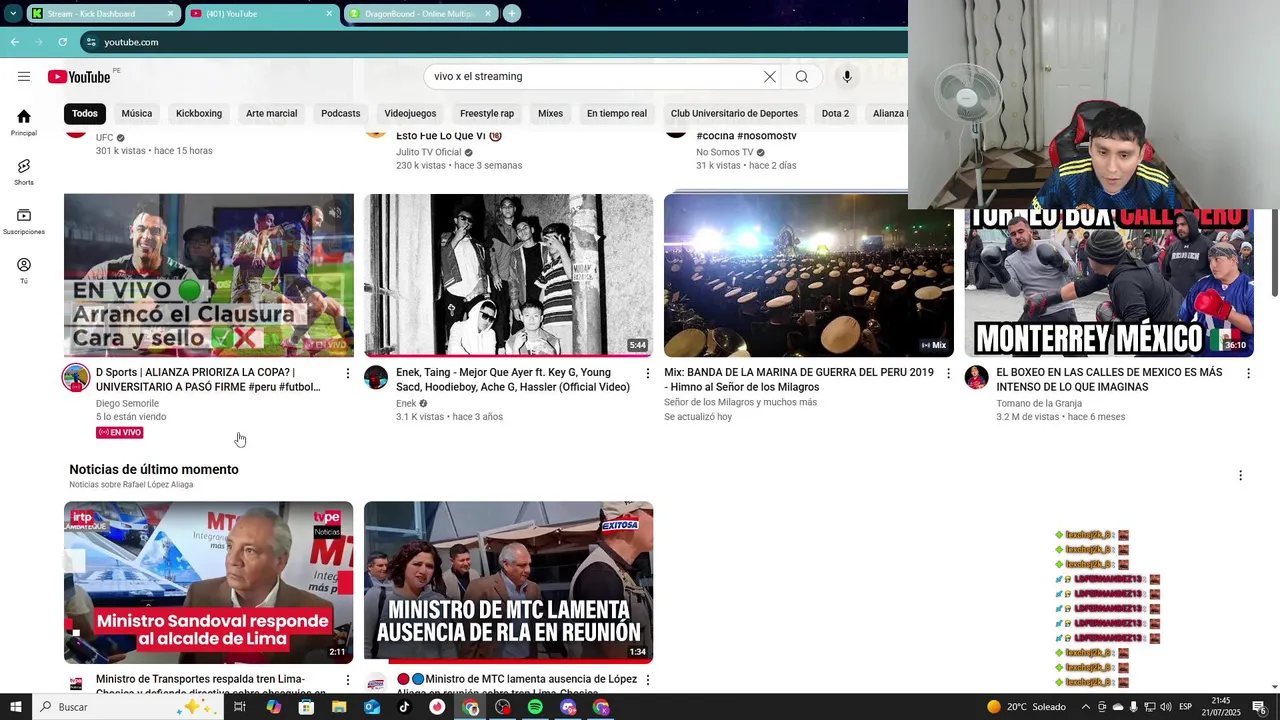Go to YouTube home via logo
This screenshot has width=1280, height=720.
[79, 77]
